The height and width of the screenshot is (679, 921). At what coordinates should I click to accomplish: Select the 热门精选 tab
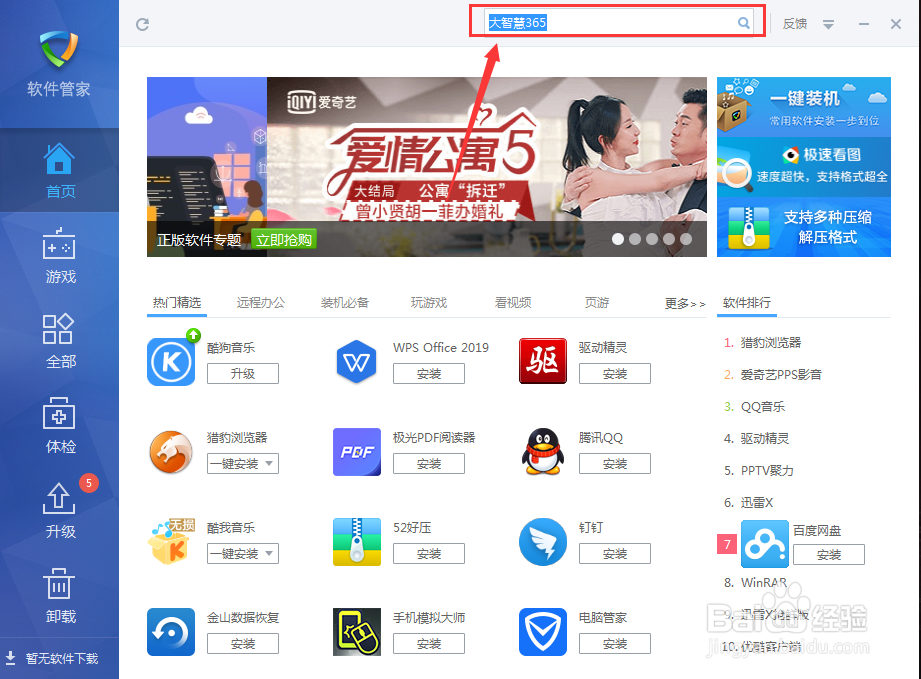coord(177,302)
